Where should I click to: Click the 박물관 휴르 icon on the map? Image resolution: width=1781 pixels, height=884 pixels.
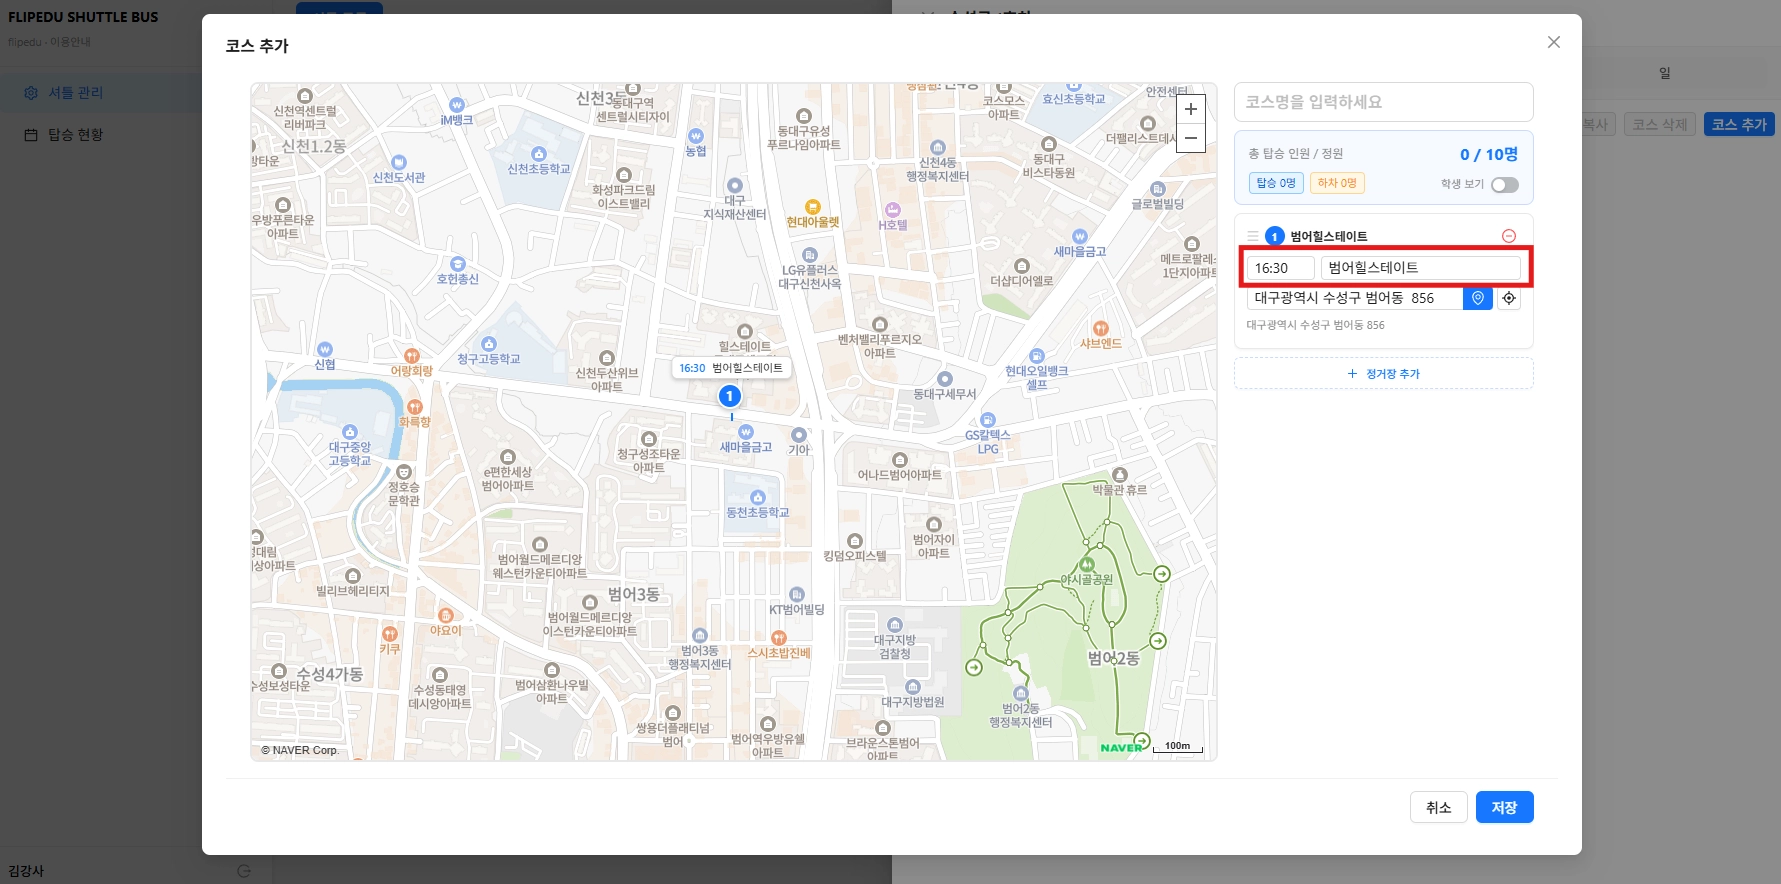coord(1120,475)
